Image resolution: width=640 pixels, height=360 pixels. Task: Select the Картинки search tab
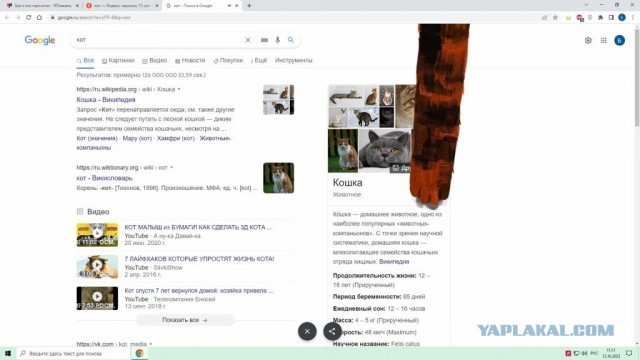coord(118,60)
